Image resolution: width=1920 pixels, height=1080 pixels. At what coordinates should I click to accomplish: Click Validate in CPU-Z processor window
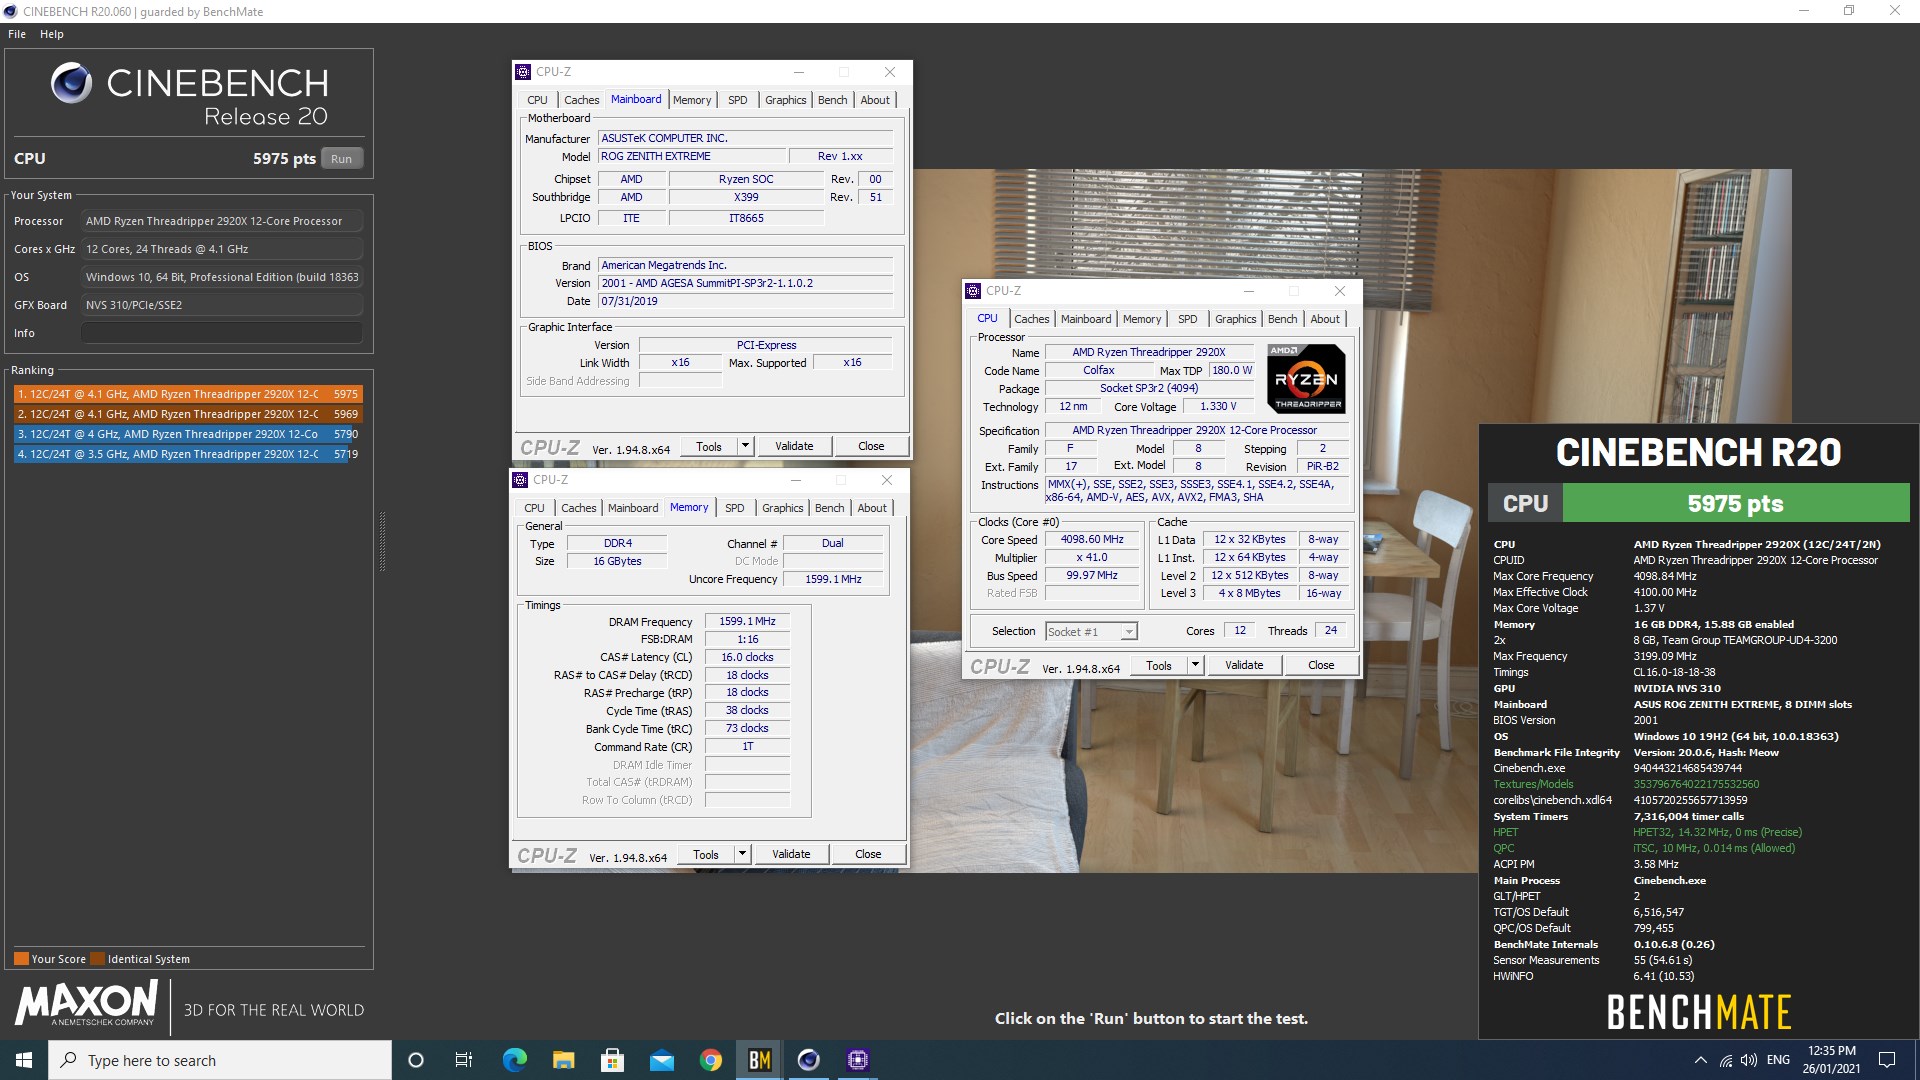1244,666
